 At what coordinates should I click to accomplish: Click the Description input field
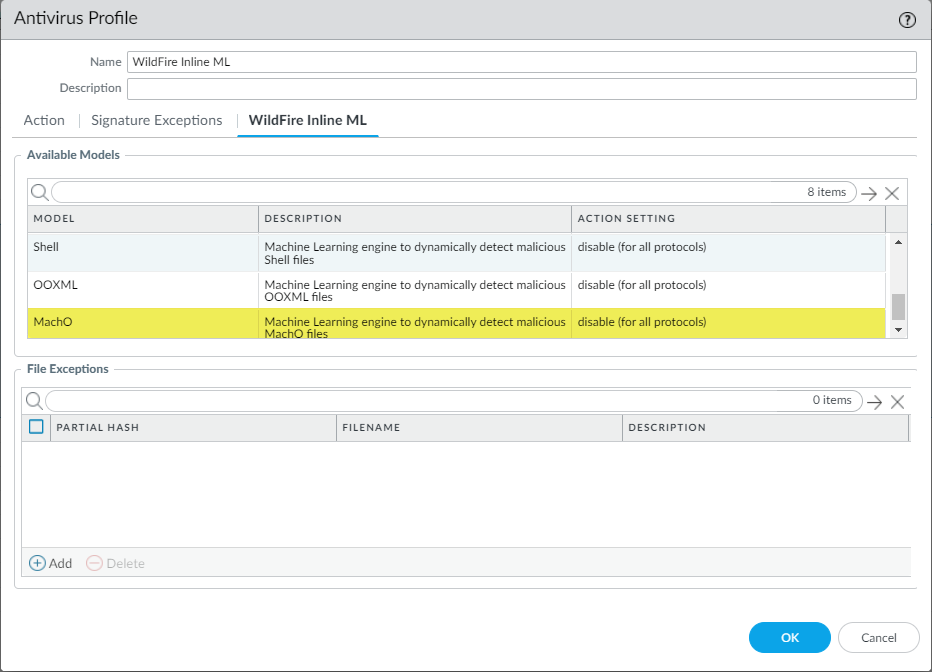[521, 89]
